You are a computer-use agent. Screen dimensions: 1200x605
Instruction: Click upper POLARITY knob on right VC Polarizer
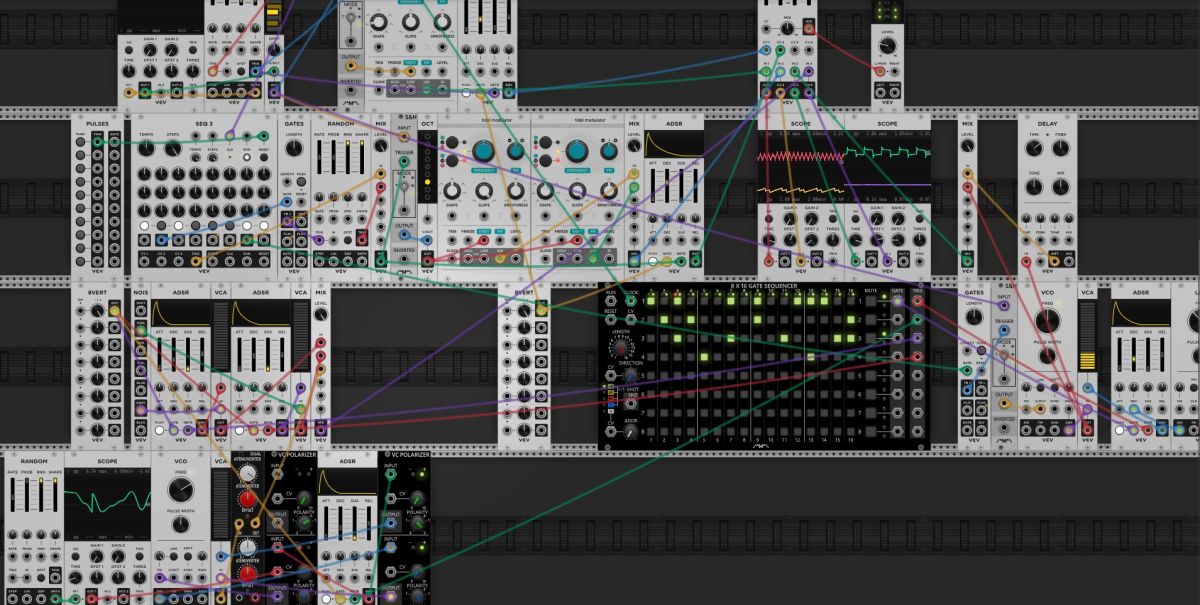pos(417,522)
